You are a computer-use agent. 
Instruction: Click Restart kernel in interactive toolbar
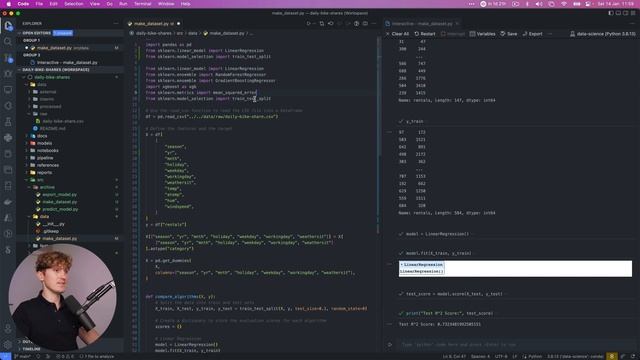click(x=425, y=34)
